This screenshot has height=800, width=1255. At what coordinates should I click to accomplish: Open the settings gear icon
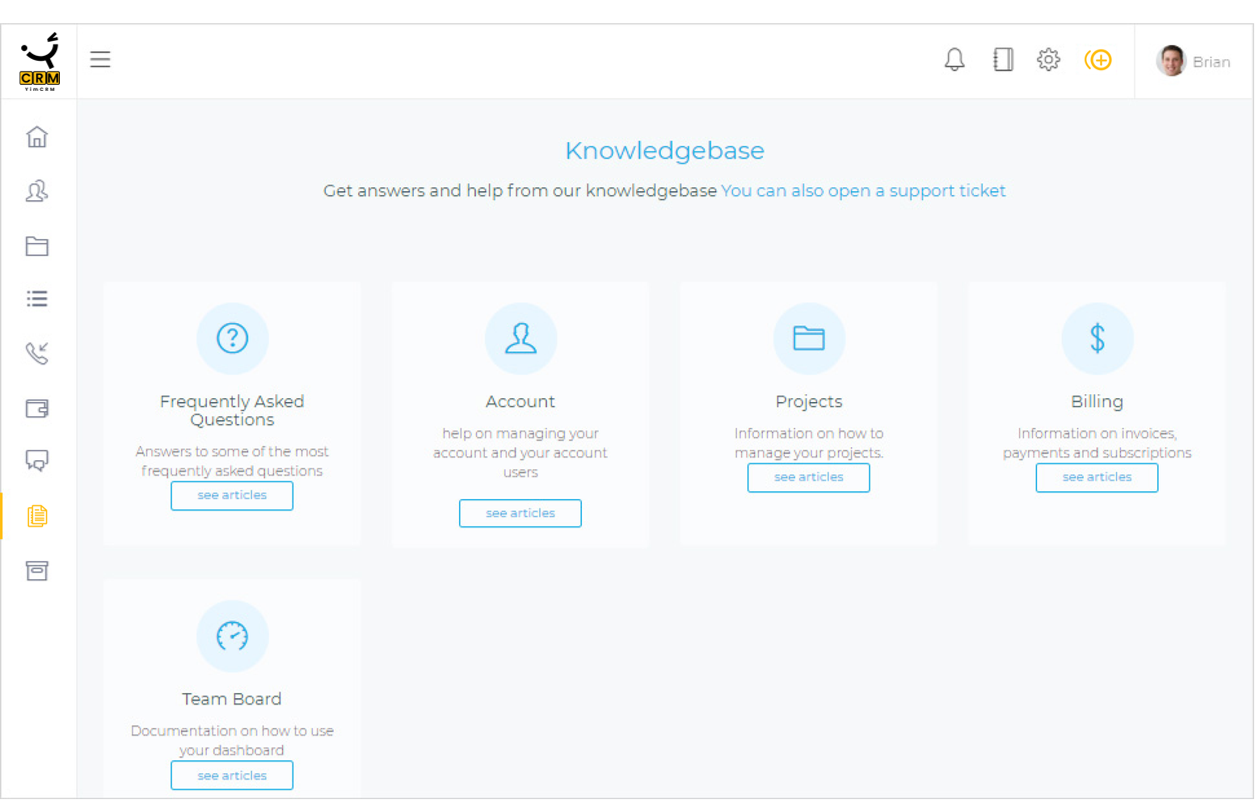1048,60
